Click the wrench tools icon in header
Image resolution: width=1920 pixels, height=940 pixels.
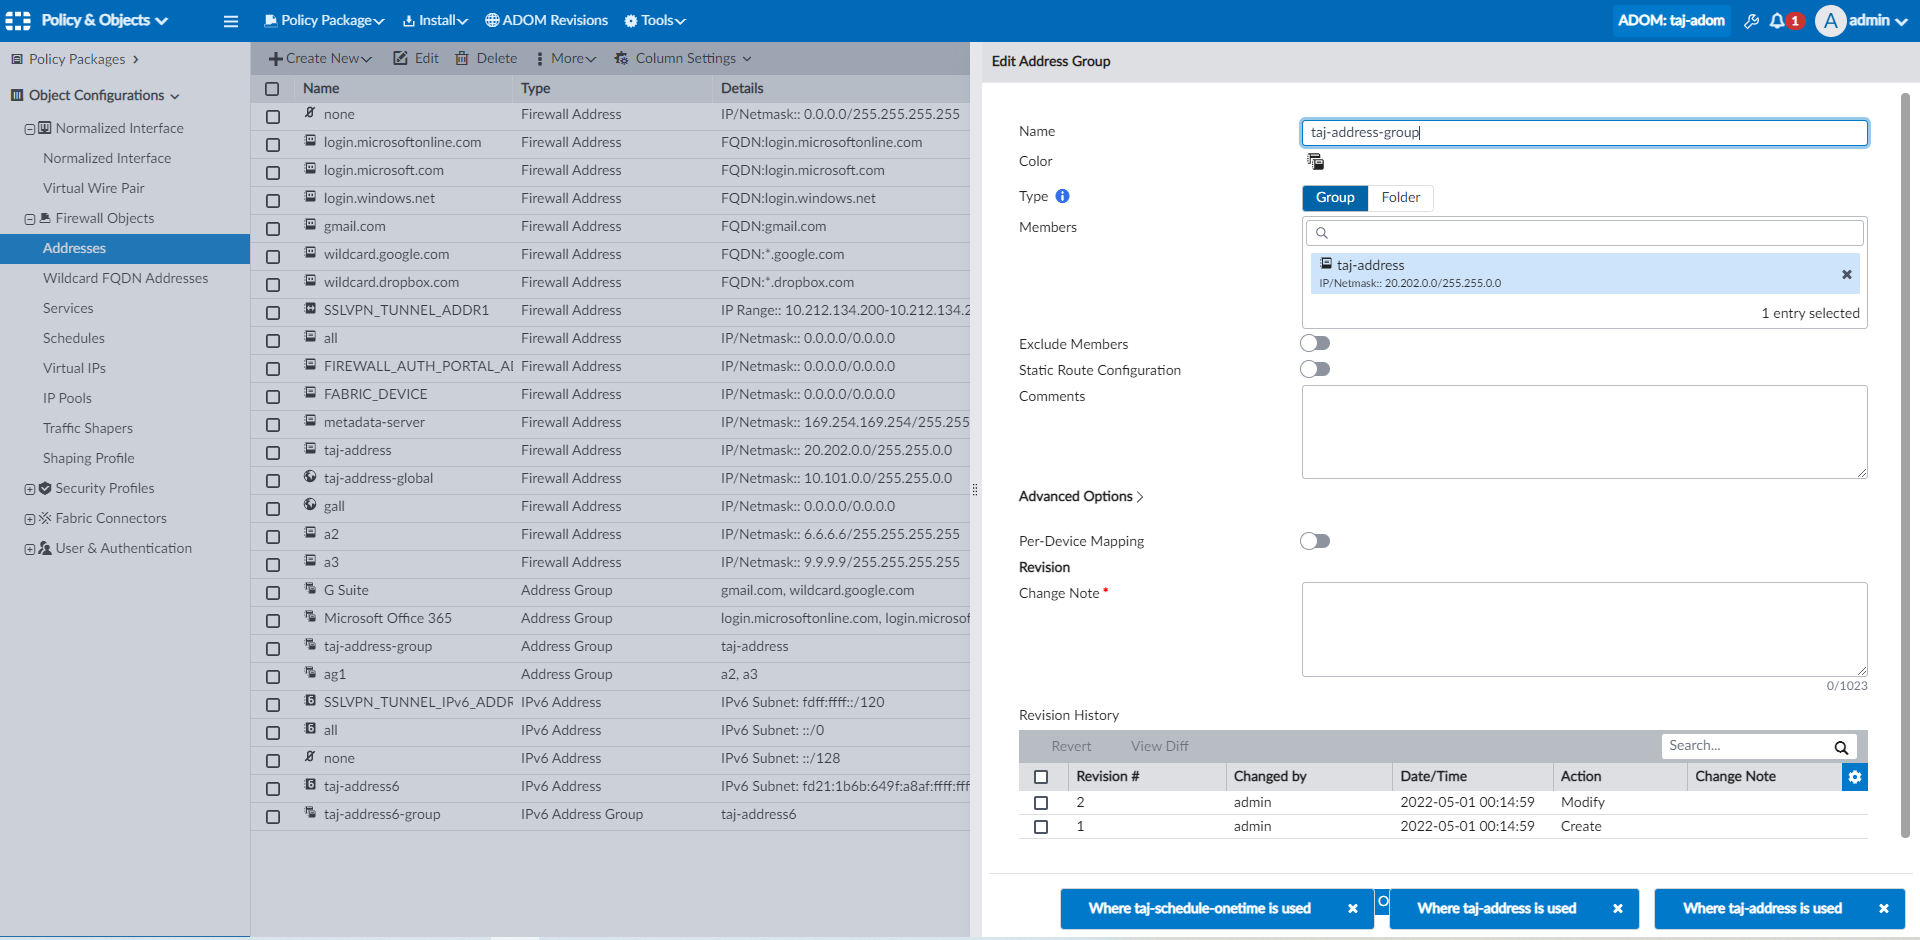click(x=1751, y=21)
